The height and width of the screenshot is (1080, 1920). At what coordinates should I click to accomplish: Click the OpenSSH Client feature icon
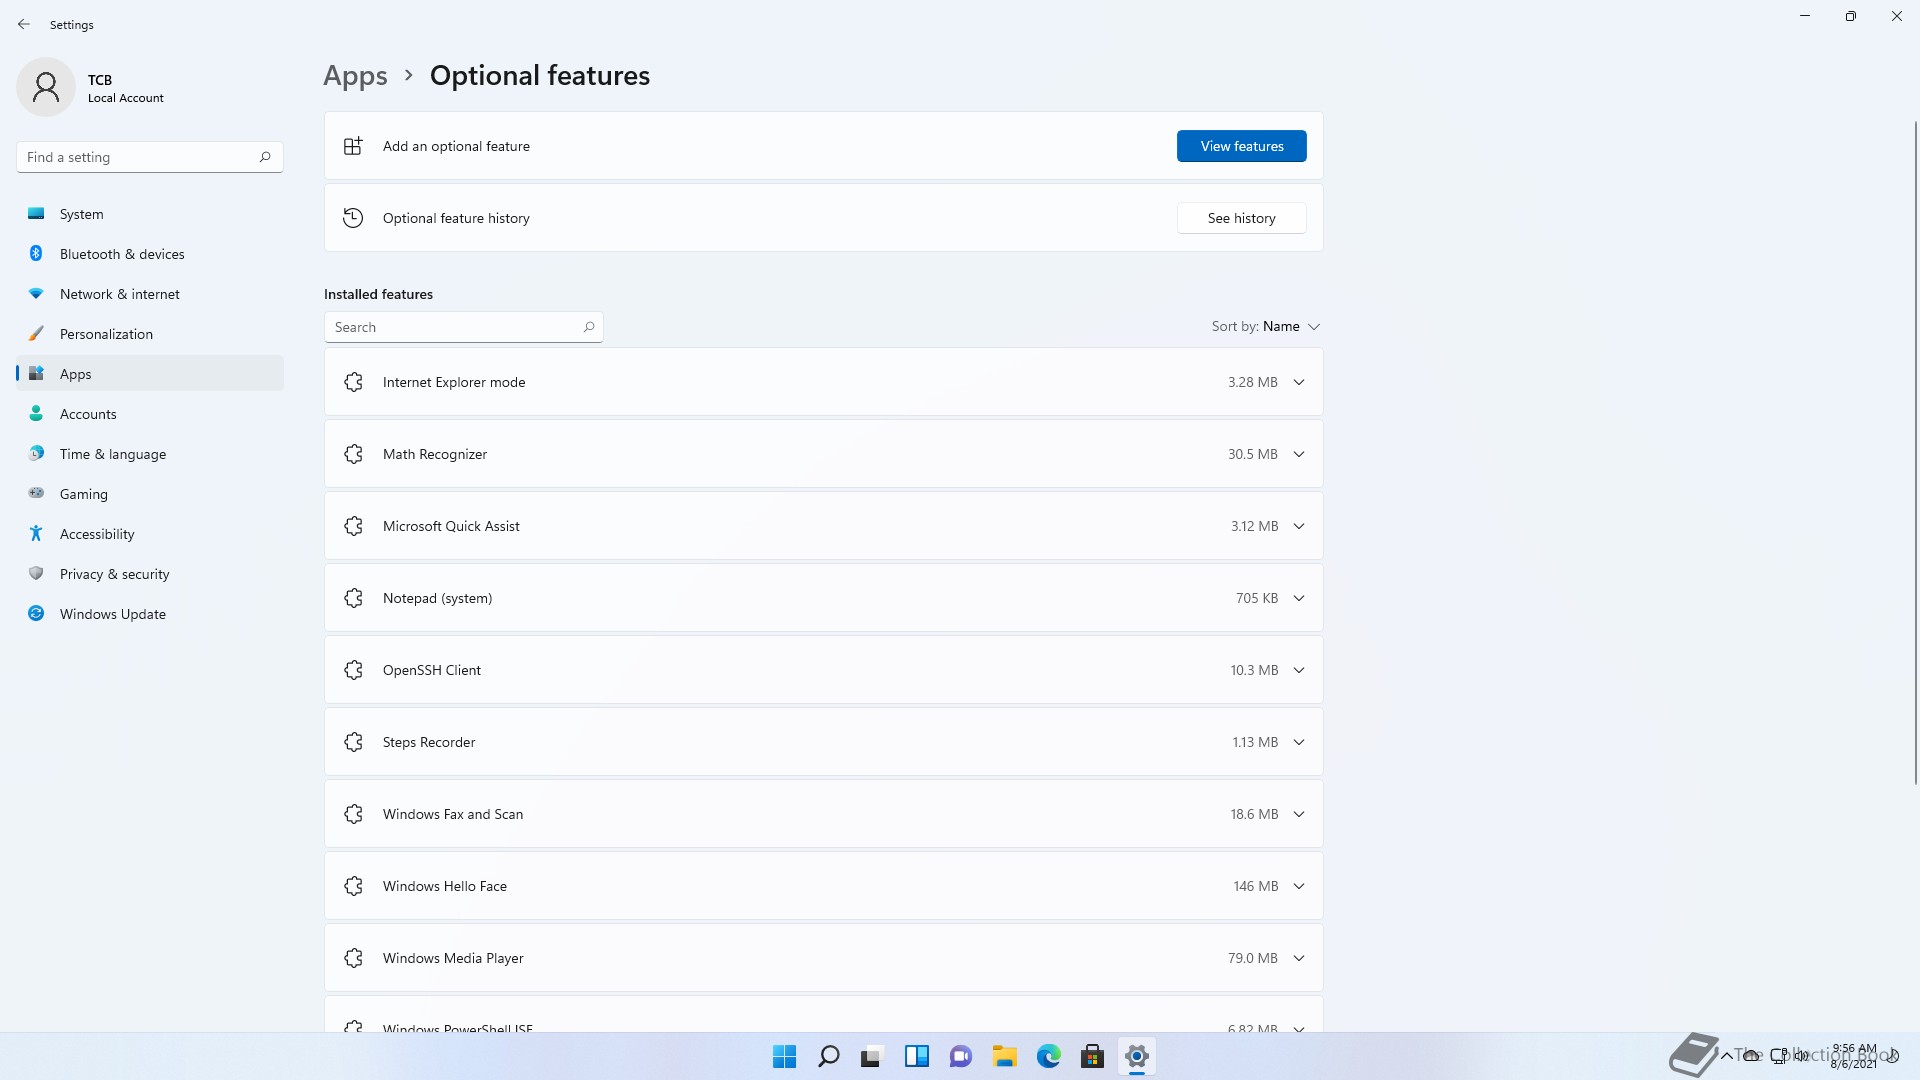tap(353, 670)
